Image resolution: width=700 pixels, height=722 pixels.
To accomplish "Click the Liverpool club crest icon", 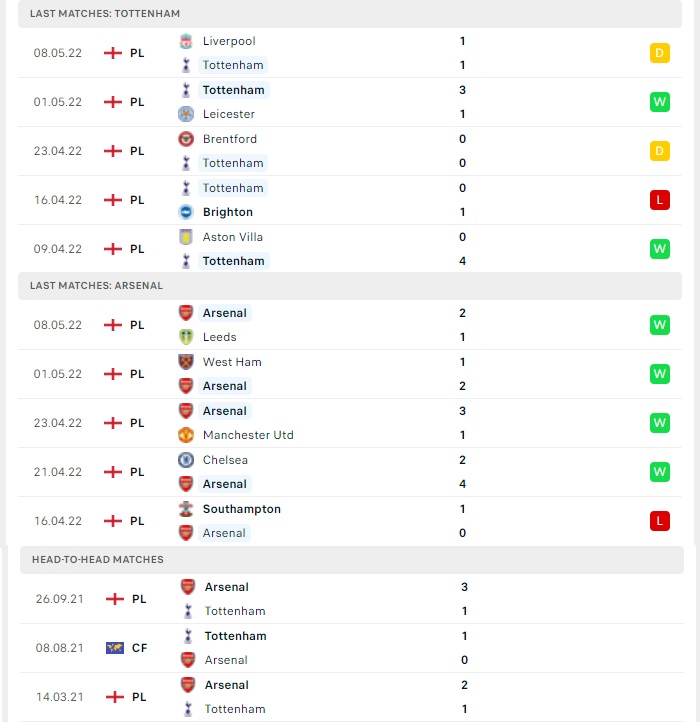I will 186,41.
